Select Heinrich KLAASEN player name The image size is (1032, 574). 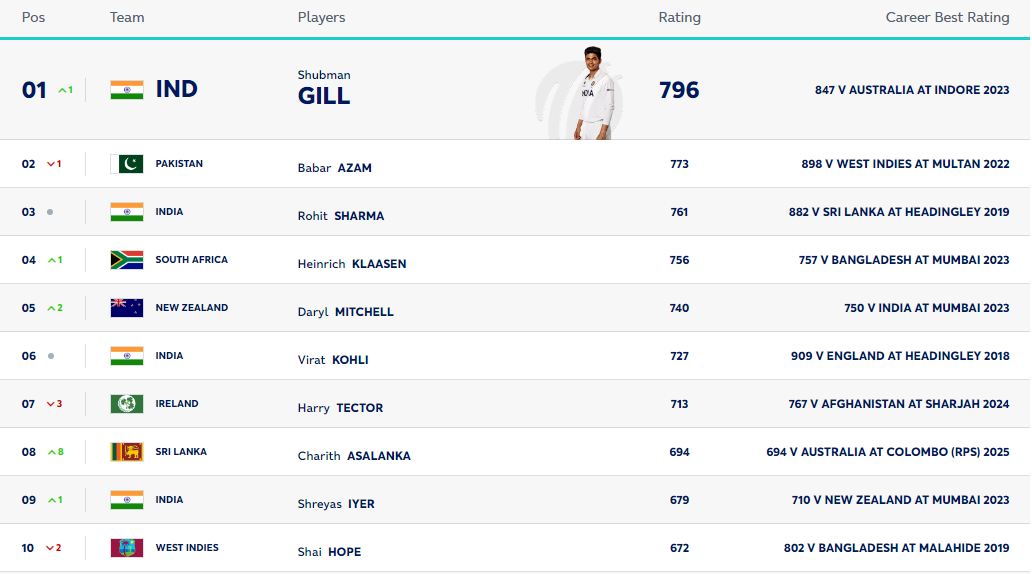click(352, 264)
